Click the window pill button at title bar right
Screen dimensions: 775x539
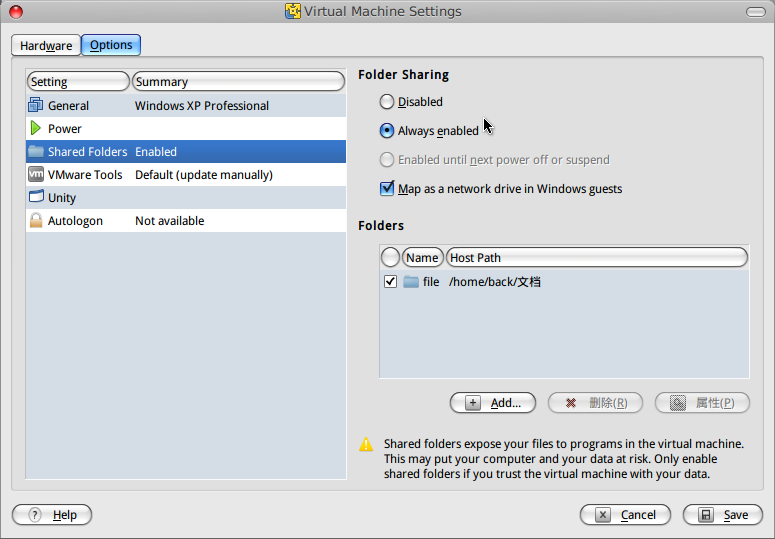(756, 12)
